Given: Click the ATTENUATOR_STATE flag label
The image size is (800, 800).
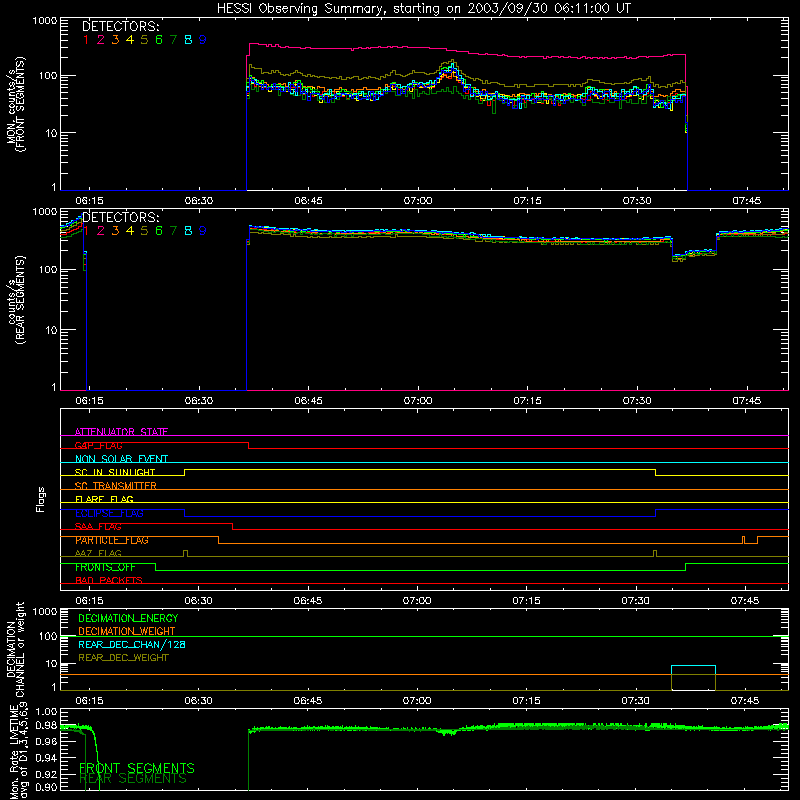Looking at the screenshot, I should tap(121, 432).
